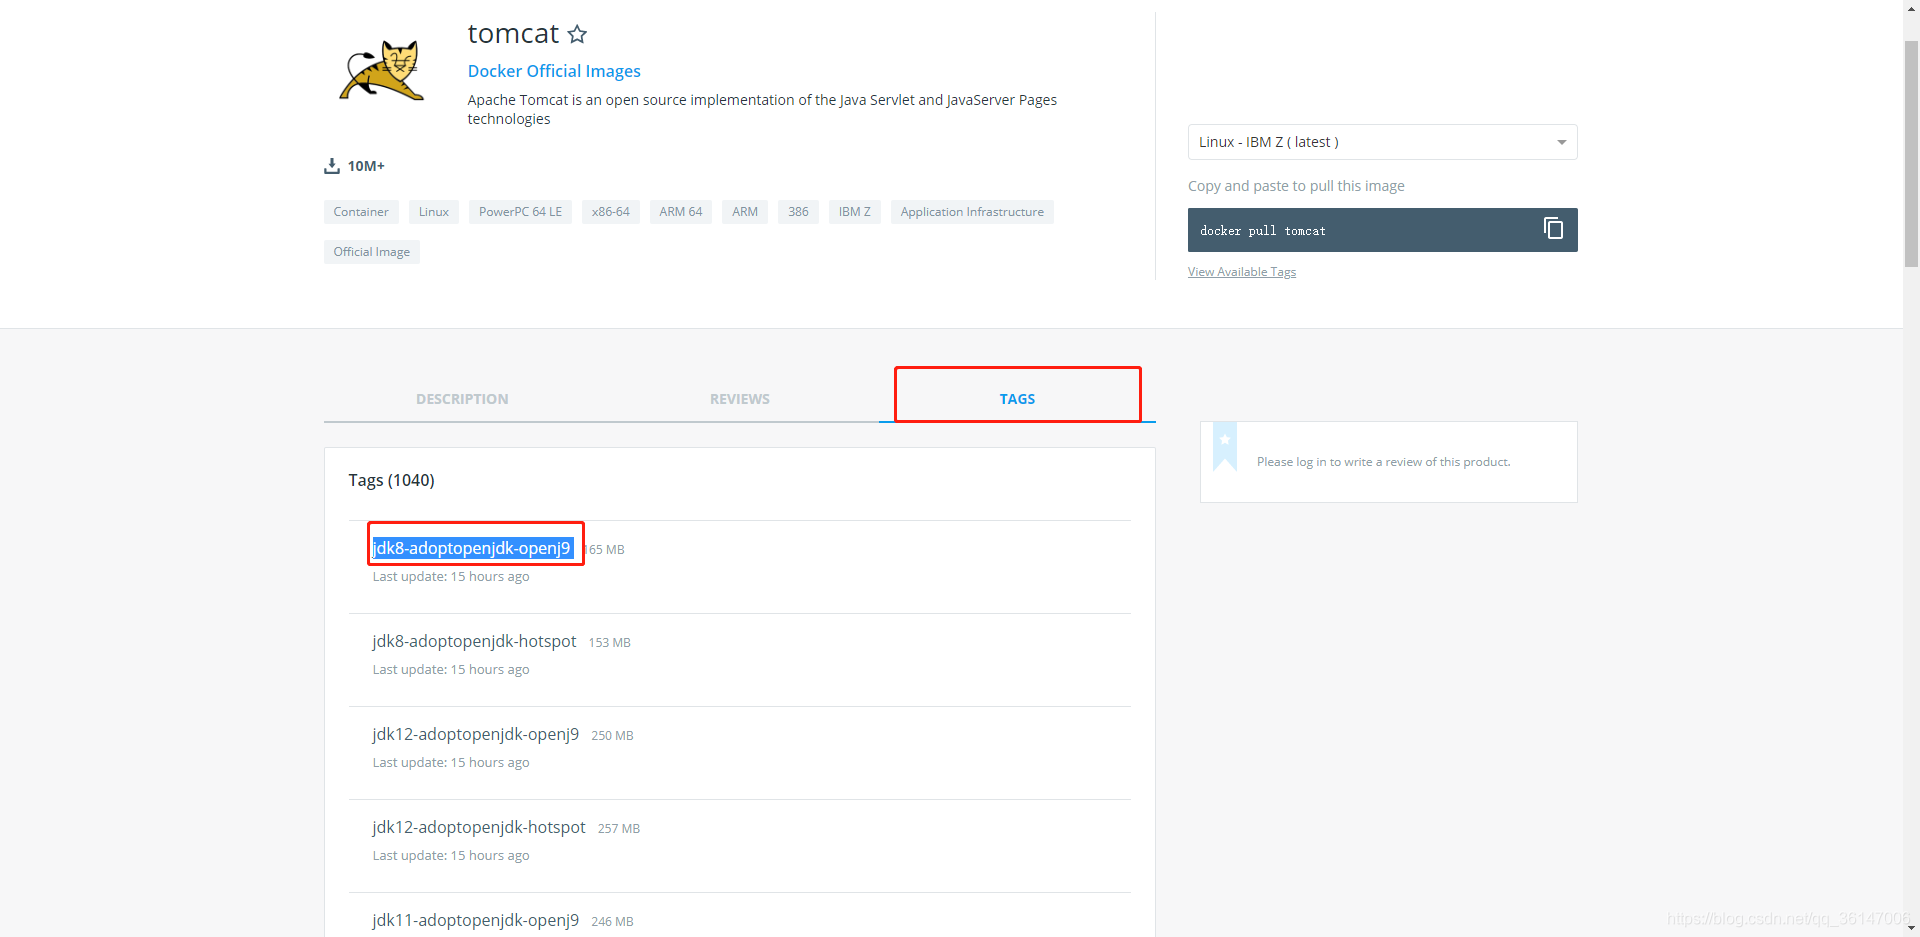Click the scrollbar down arrow

point(1911,928)
